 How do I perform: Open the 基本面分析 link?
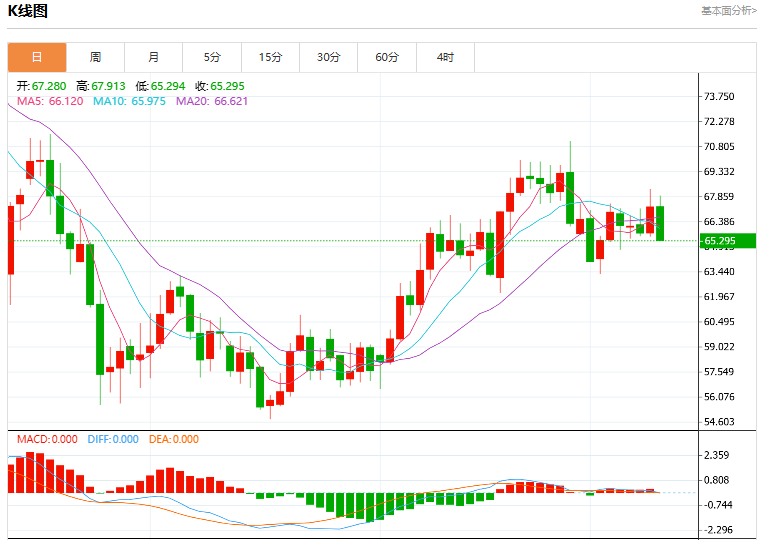tap(729, 11)
